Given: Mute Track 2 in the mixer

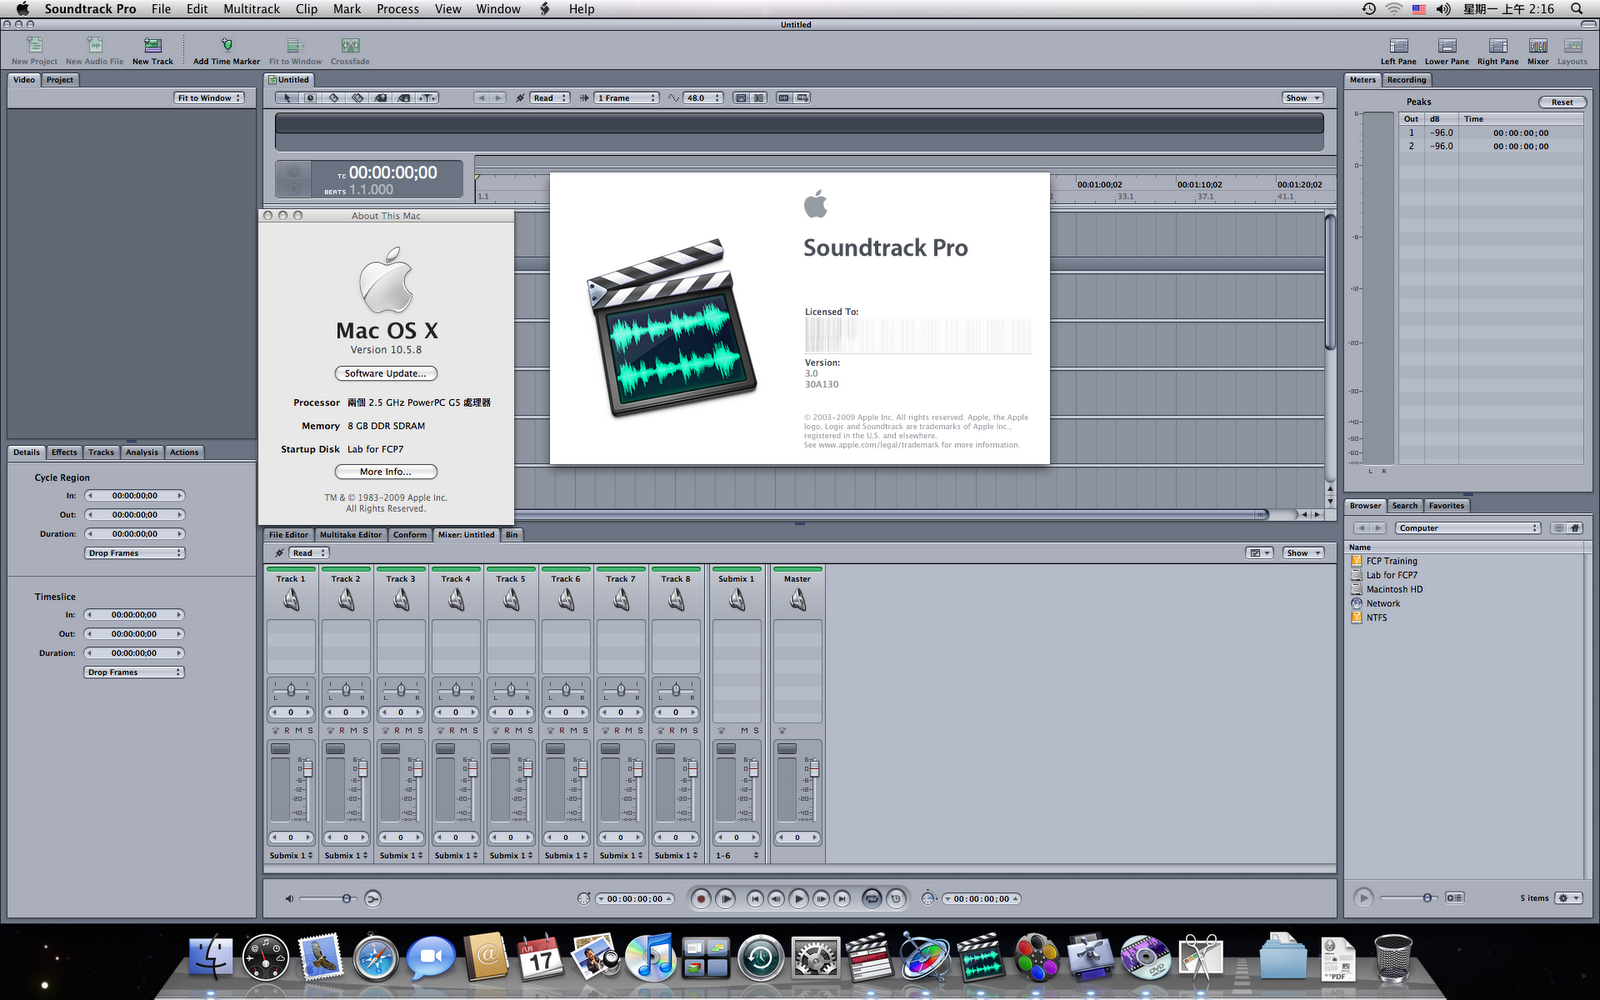Looking at the screenshot, I should 353,731.
